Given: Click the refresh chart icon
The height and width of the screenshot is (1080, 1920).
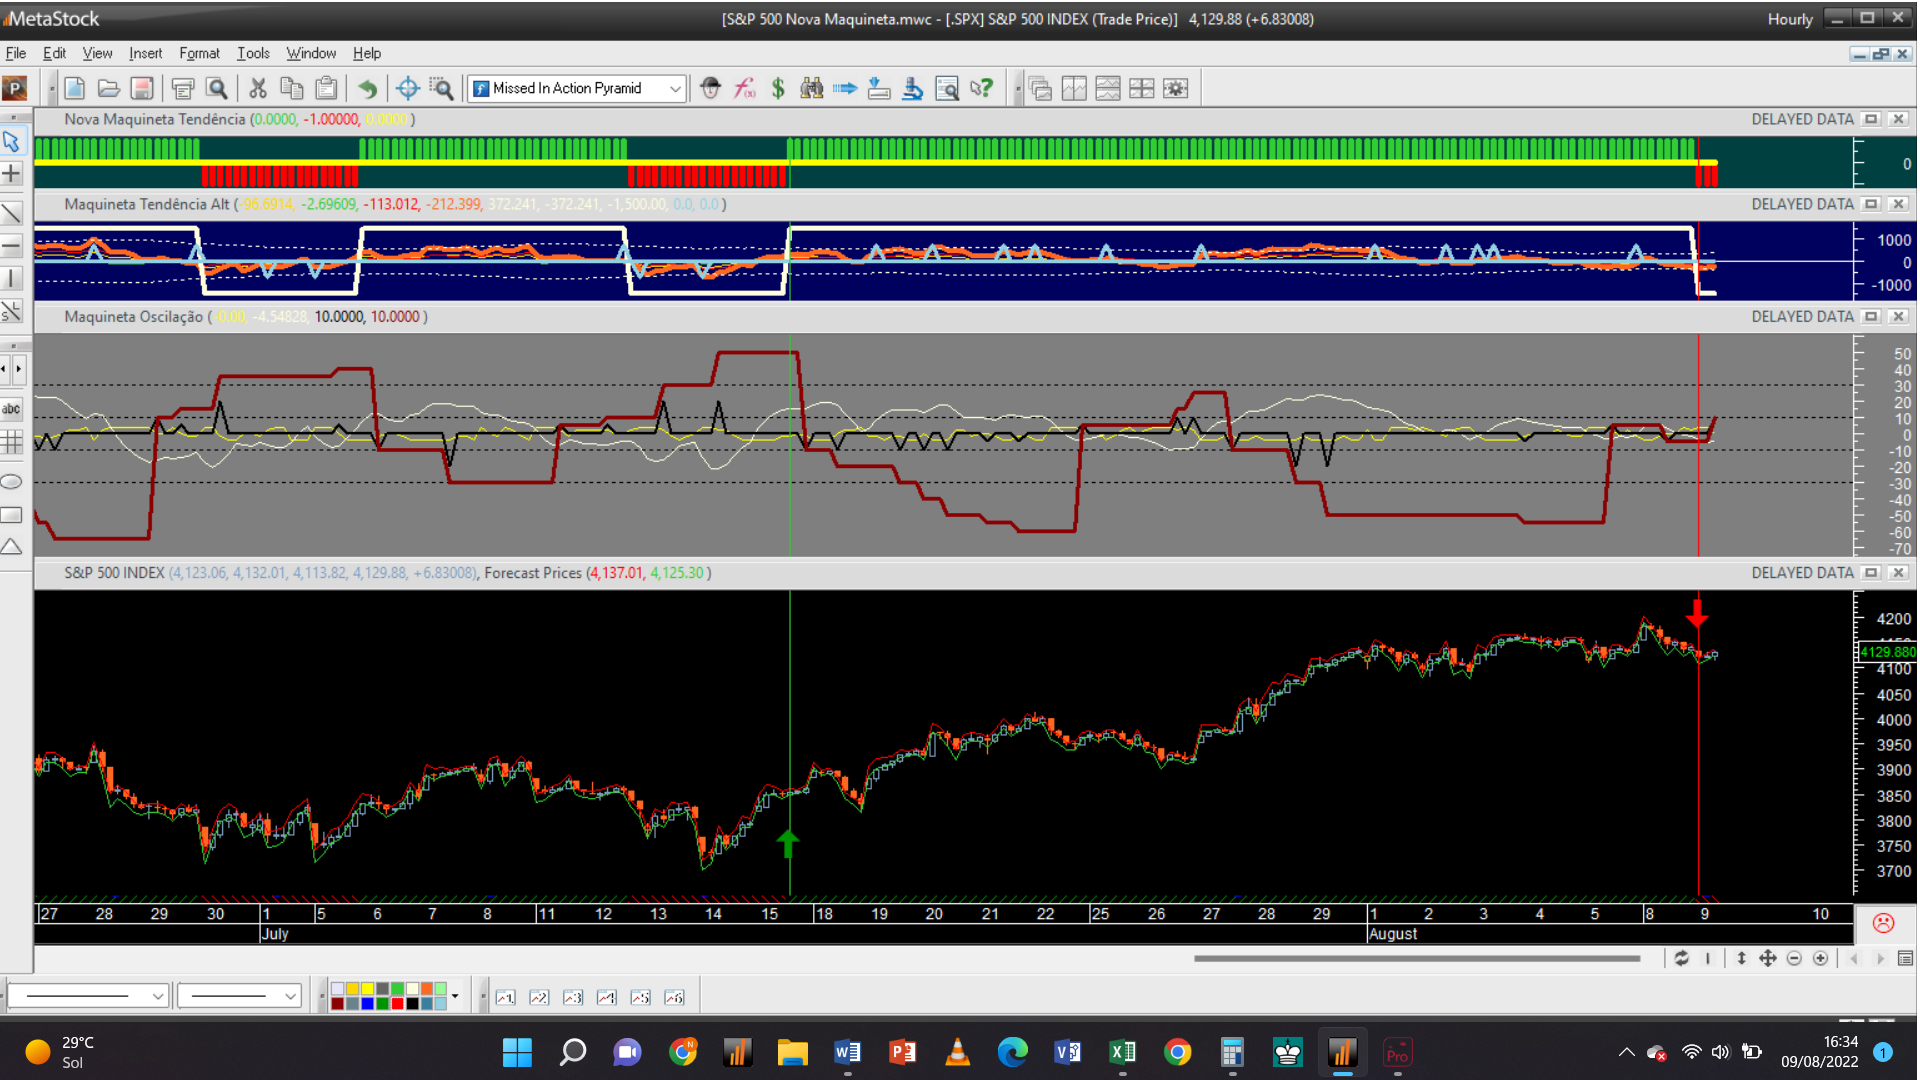Looking at the screenshot, I should [1682, 958].
